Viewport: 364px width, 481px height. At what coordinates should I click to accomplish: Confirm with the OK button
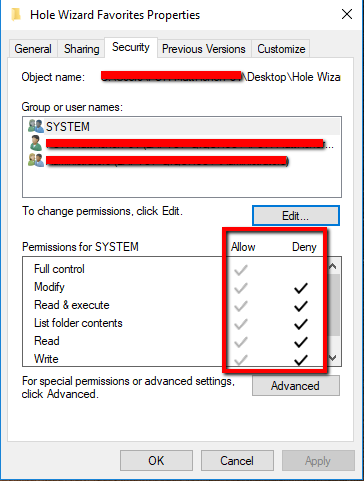click(x=156, y=461)
